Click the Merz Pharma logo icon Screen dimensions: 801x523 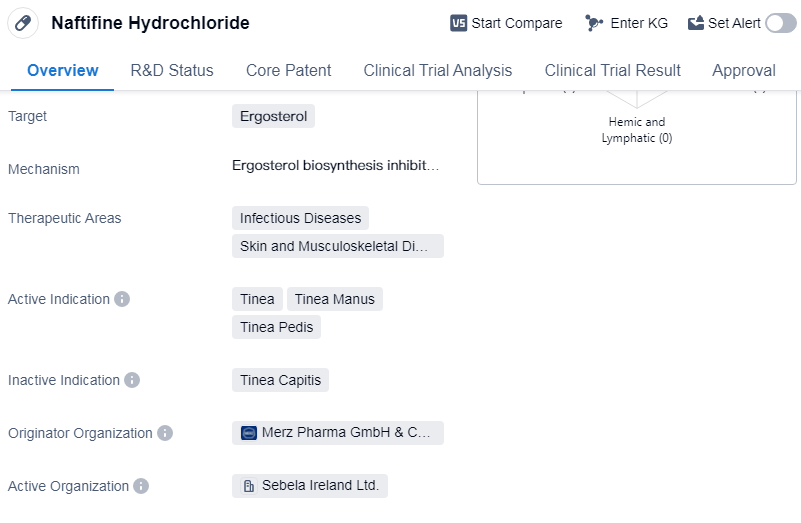coord(249,433)
